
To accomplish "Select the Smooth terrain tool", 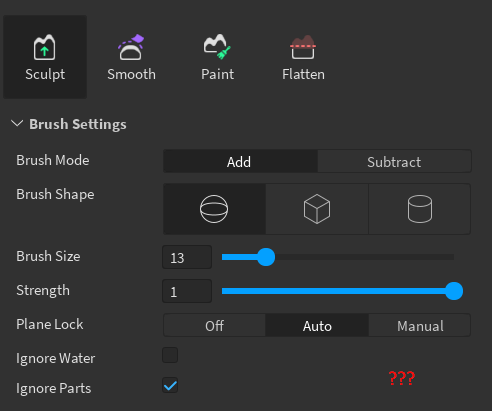I will (131, 57).
